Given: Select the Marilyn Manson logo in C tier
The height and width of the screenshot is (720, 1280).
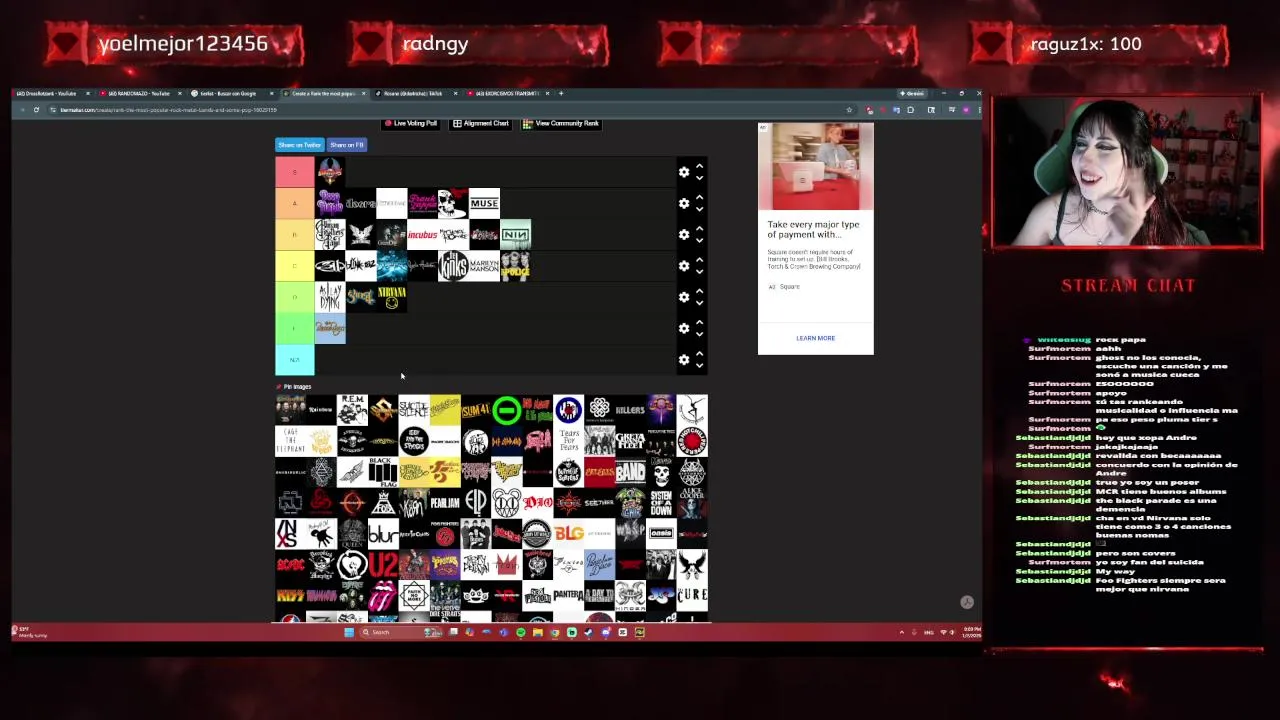Looking at the screenshot, I should (x=484, y=266).
